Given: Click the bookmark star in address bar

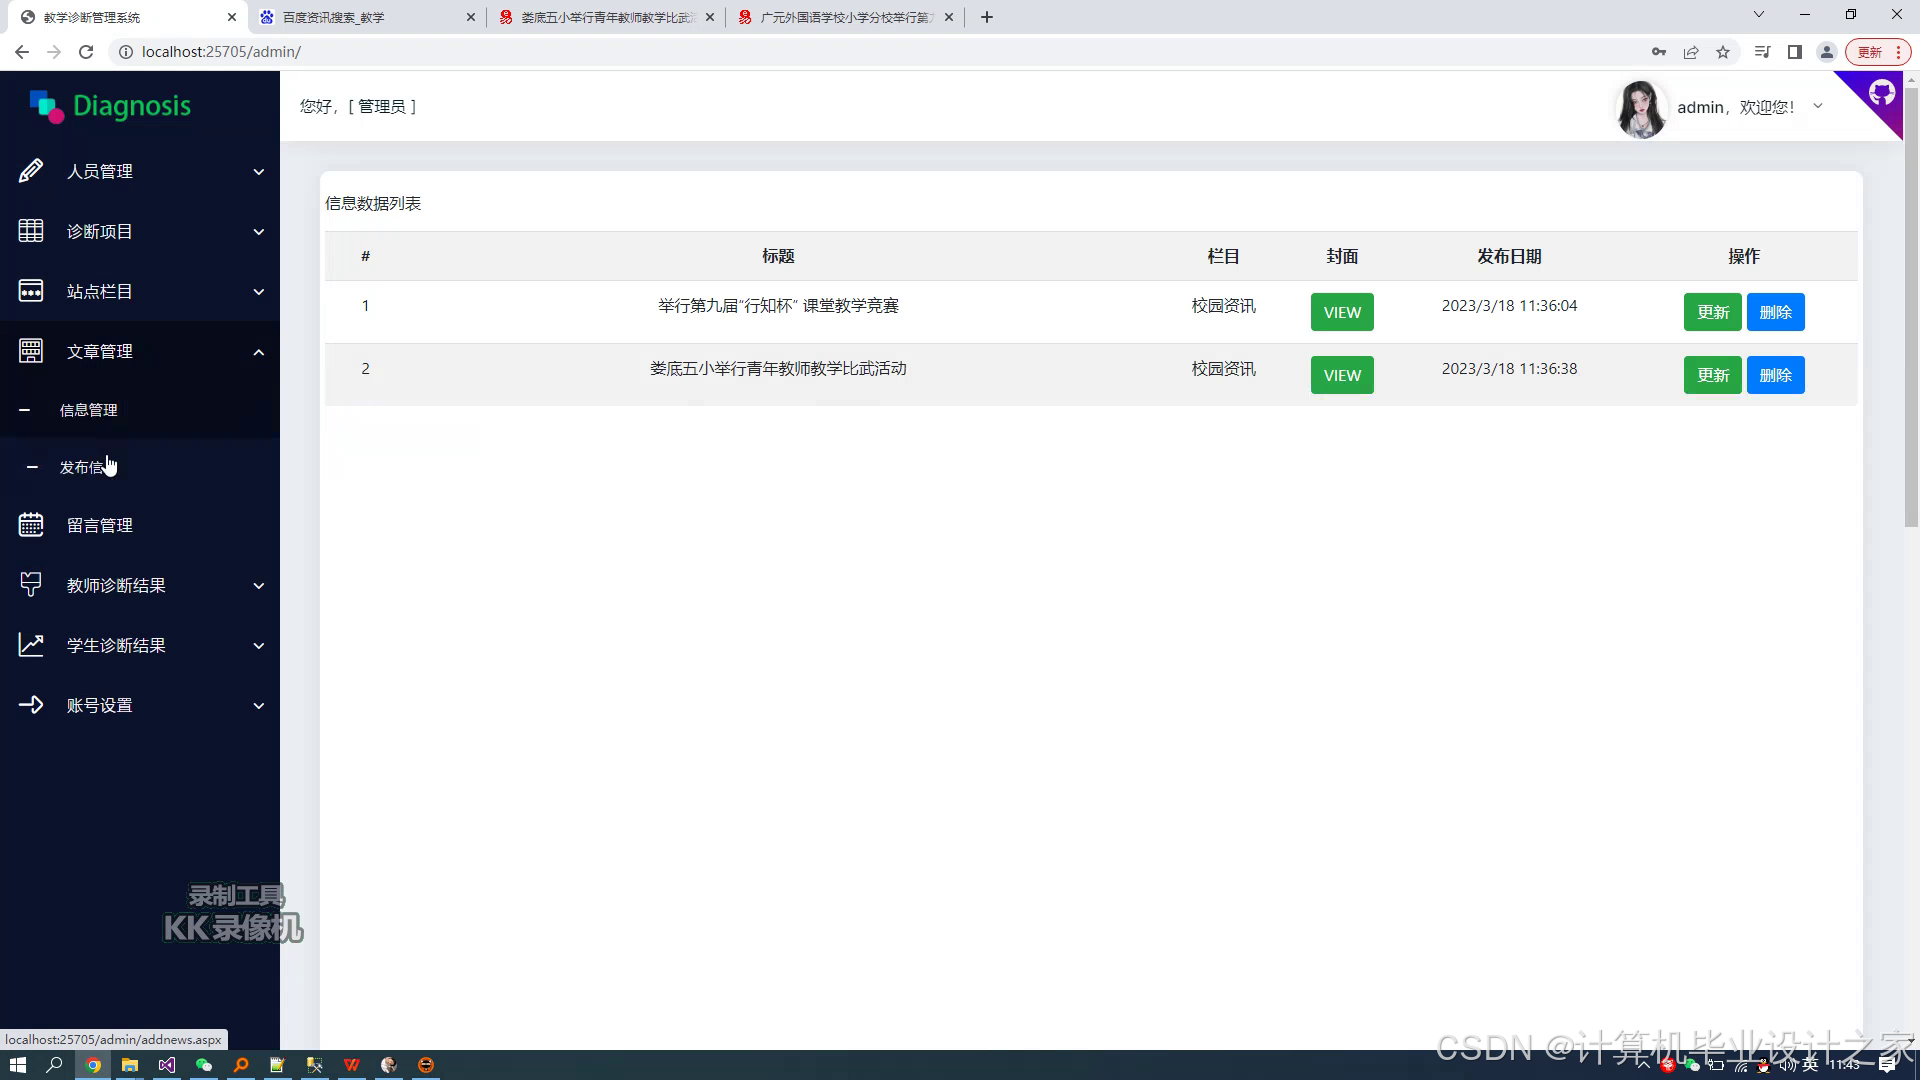Looking at the screenshot, I should point(1723,52).
